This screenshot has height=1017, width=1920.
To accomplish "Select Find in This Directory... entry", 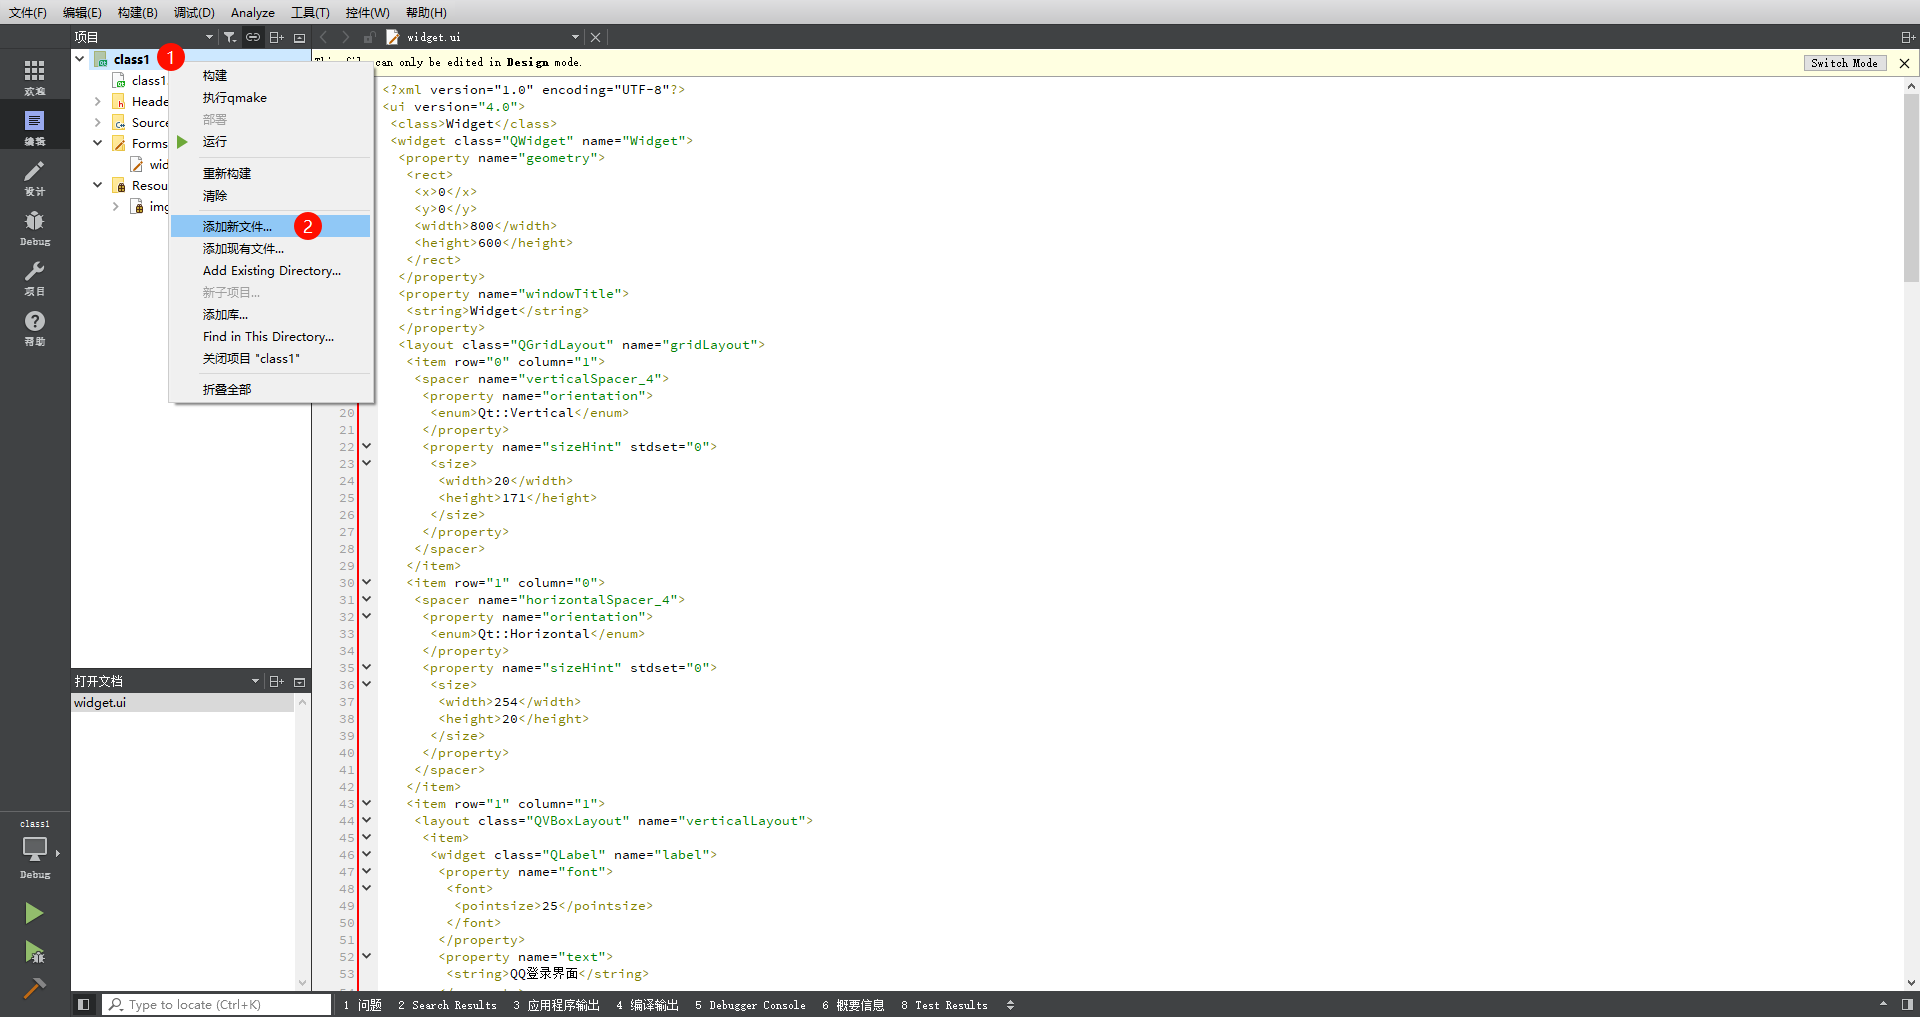I will point(270,336).
